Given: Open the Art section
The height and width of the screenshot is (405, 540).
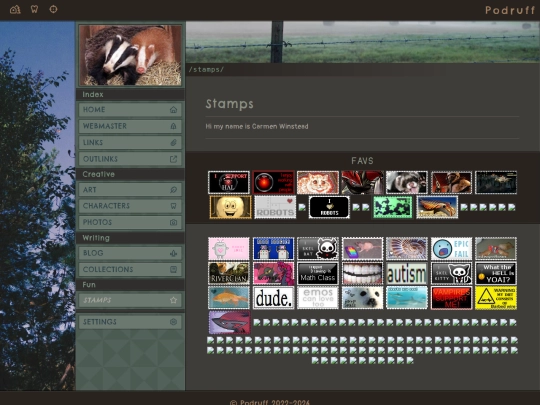Looking at the screenshot, I should [x=130, y=190].
